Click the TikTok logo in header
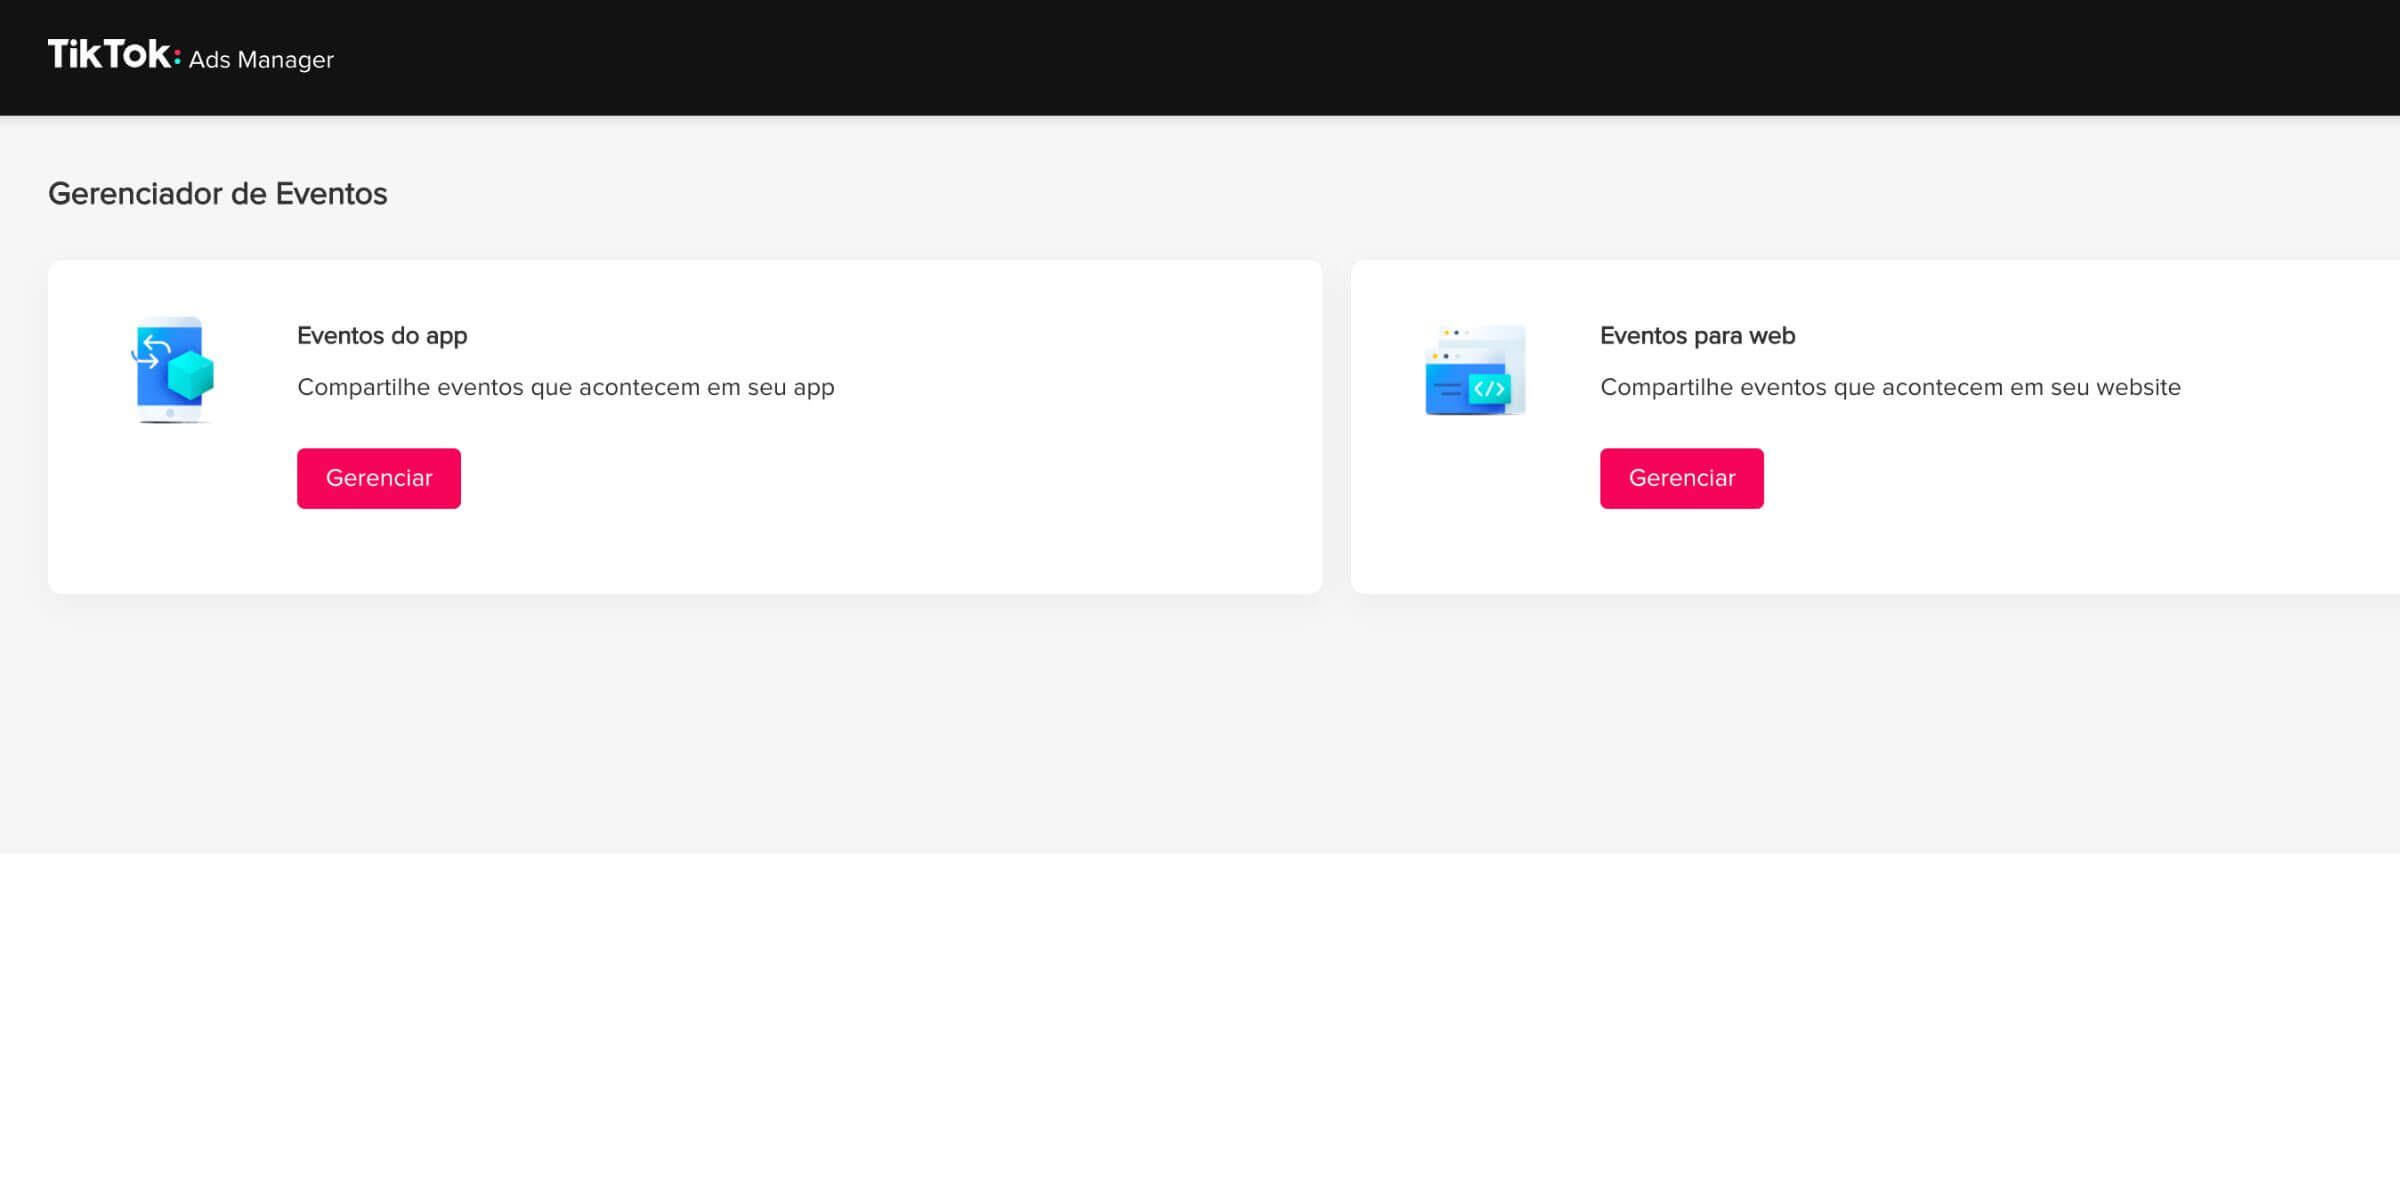Image resolution: width=2400 pixels, height=1200 pixels. [x=108, y=55]
